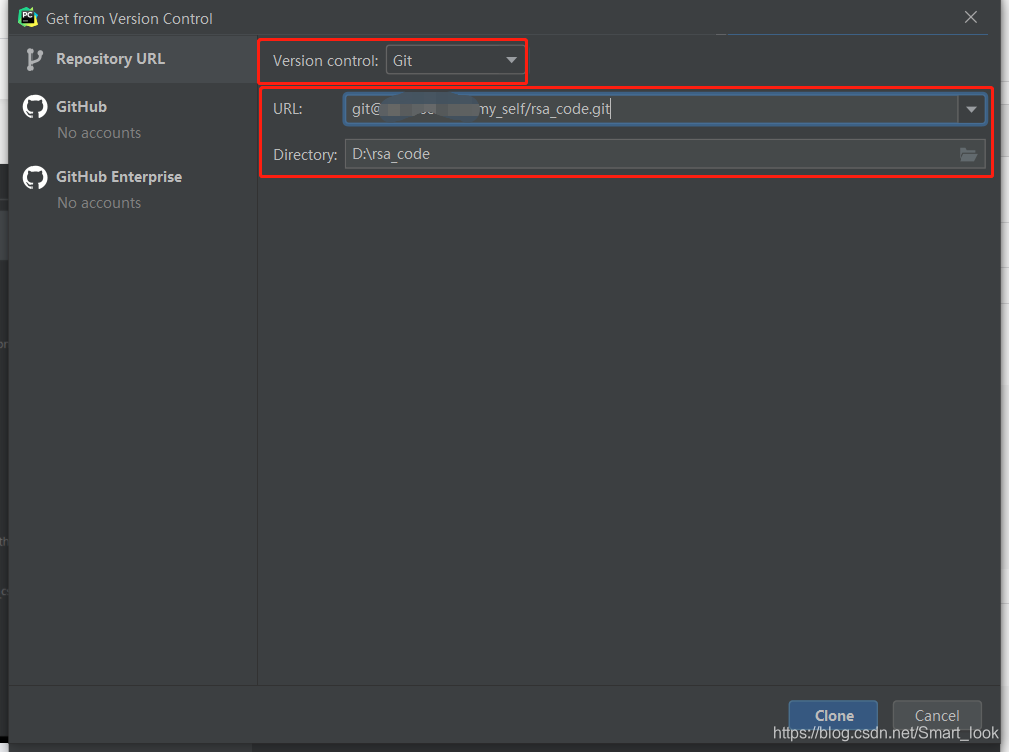Click the Clone button

tap(833, 715)
